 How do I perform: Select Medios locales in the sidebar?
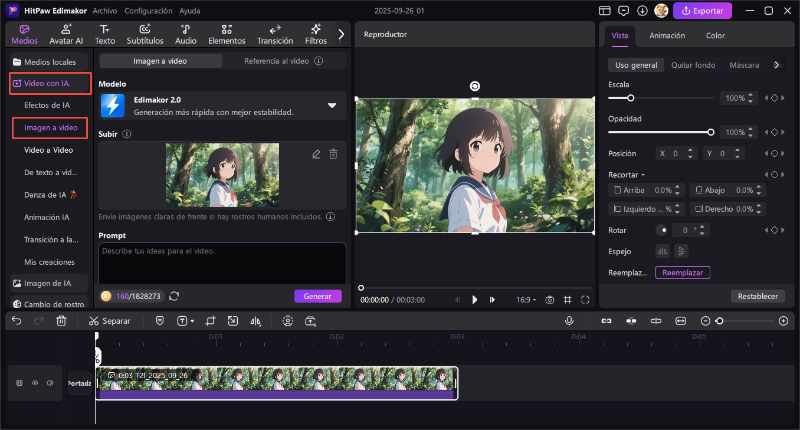[49, 62]
